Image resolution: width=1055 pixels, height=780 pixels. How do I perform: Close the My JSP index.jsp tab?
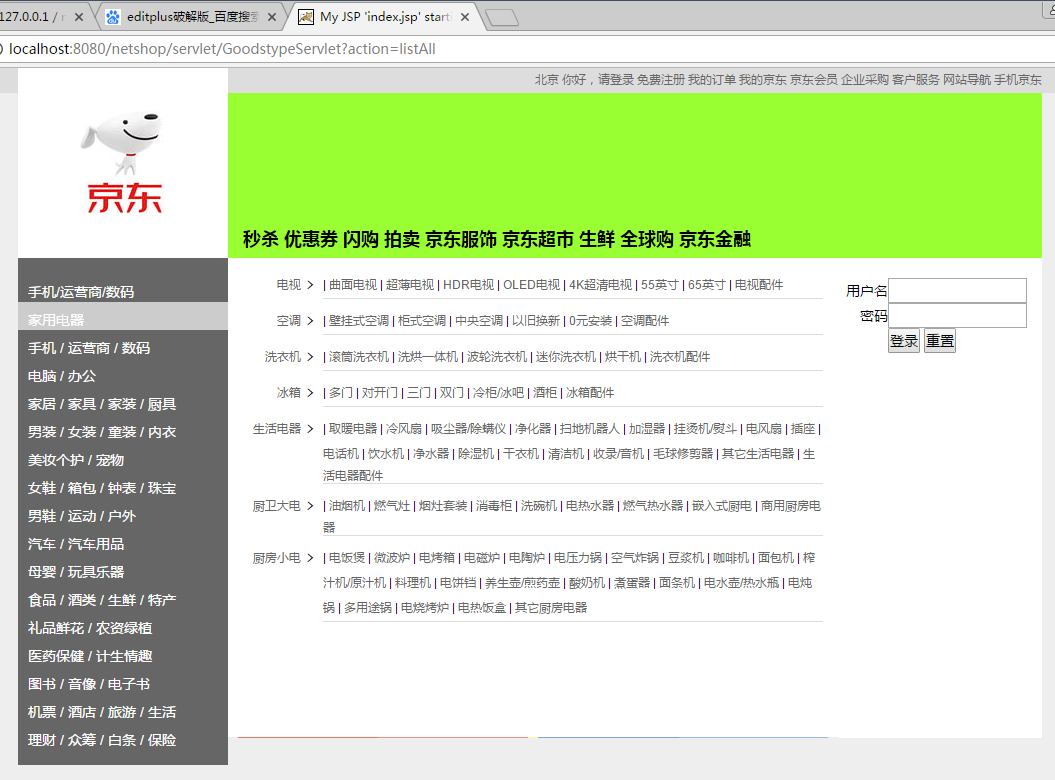(x=465, y=17)
